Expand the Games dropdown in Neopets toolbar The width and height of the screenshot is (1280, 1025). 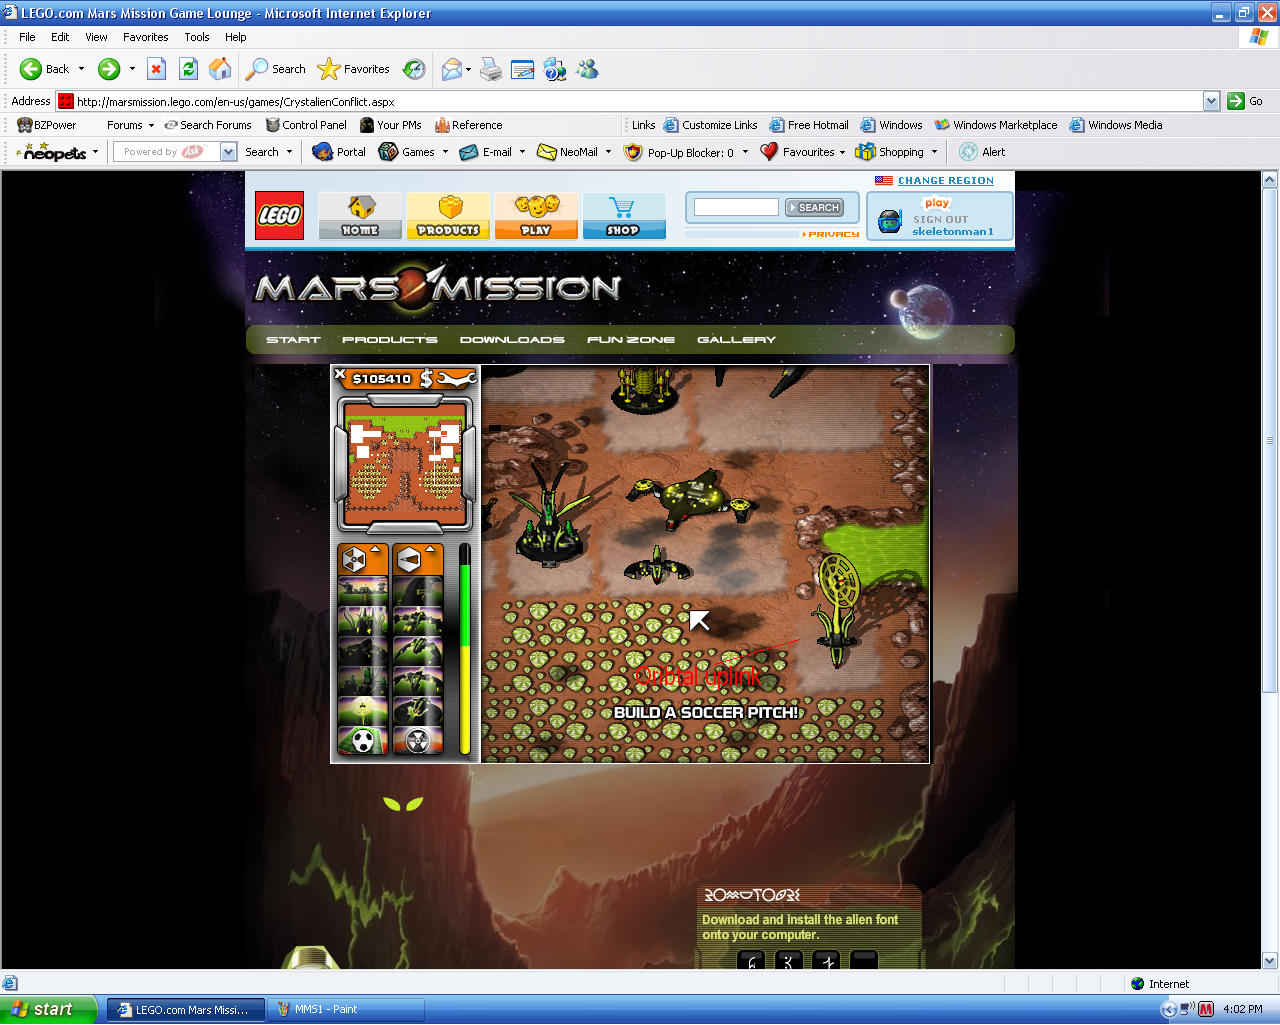[445, 152]
